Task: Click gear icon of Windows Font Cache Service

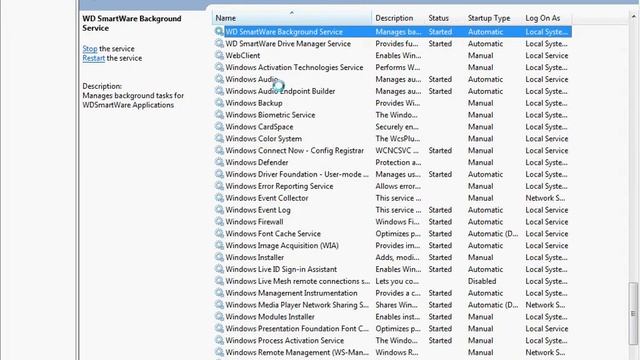Action: 219,233
